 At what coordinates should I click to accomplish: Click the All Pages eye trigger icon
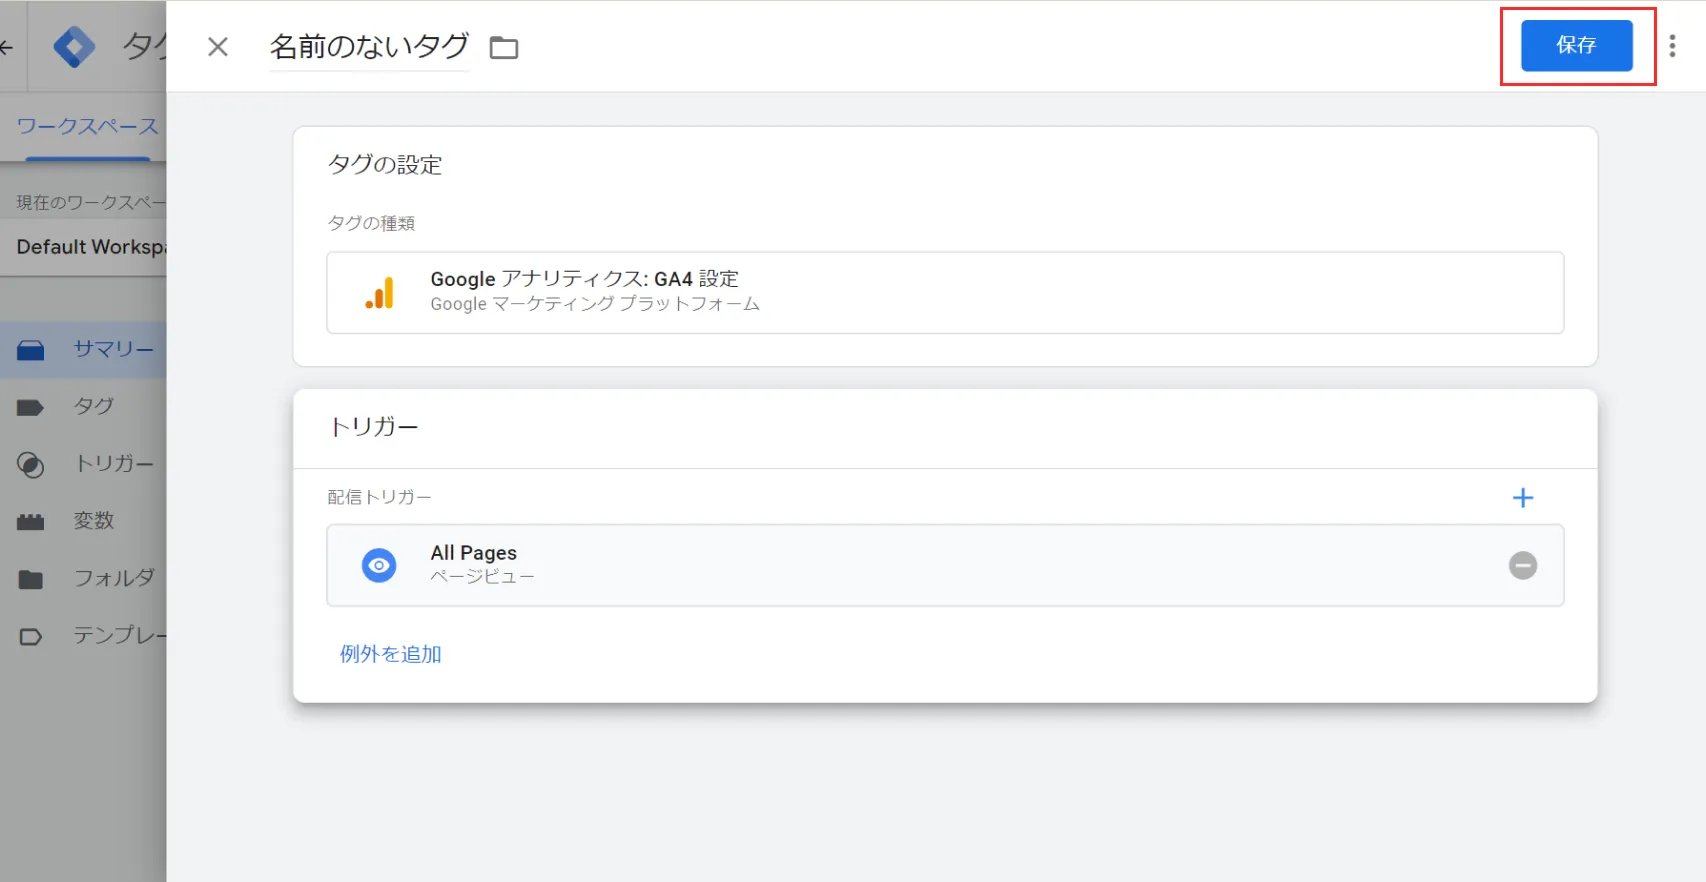coord(379,566)
